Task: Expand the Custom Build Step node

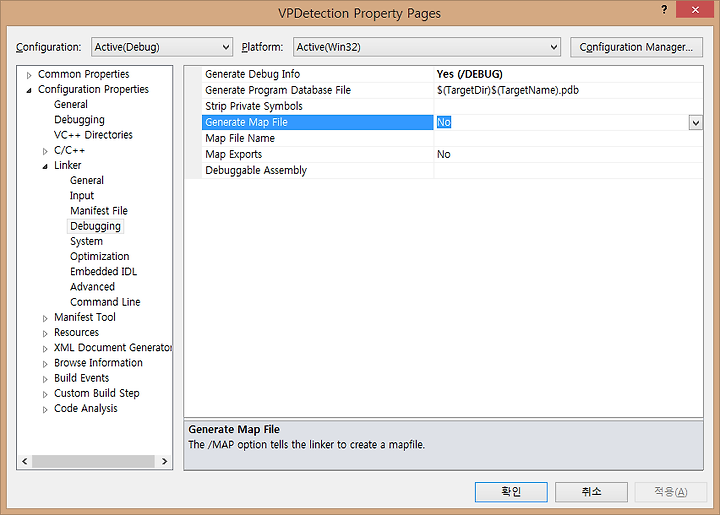Action: [x=45, y=393]
